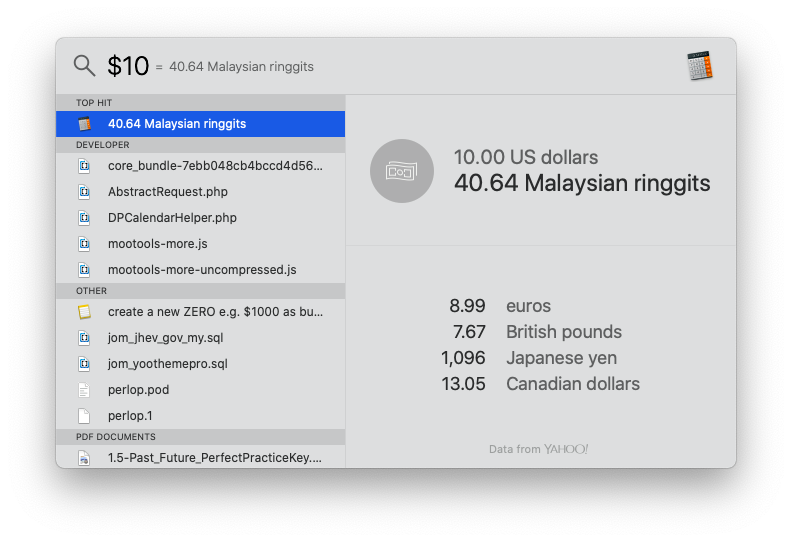Click the document icon beside perlop.pod

84,390
